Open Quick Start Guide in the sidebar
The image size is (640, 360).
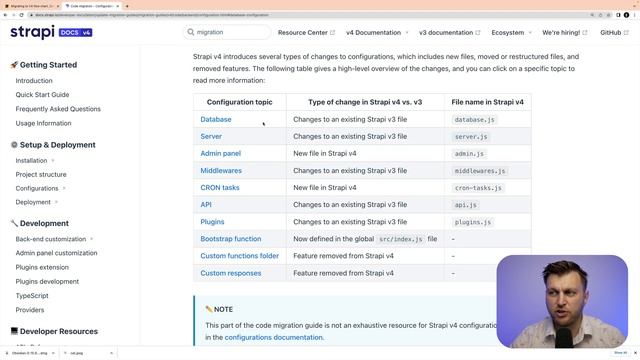42,94
